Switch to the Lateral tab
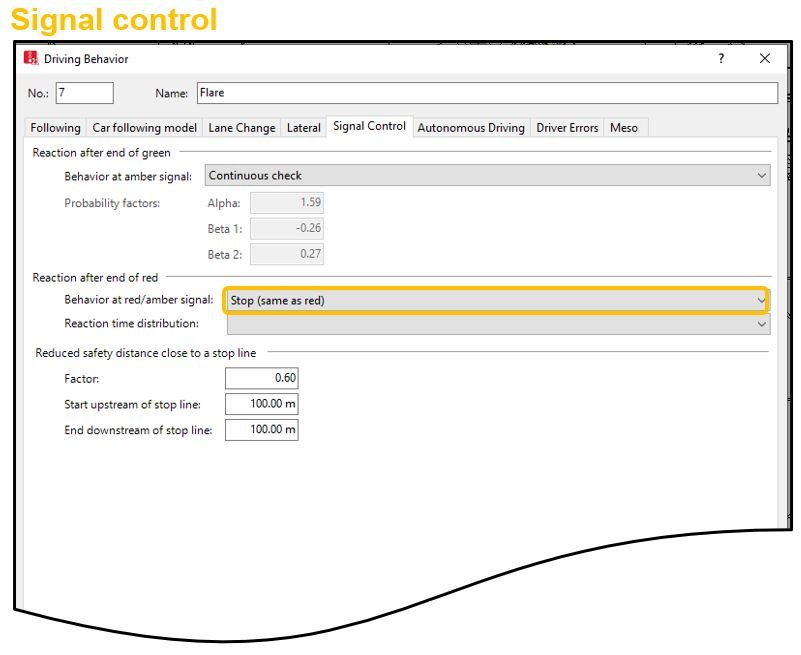 [x=304, y=128]
